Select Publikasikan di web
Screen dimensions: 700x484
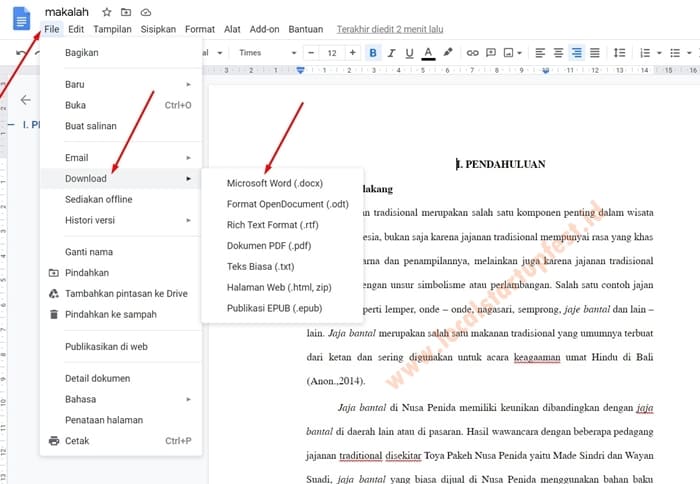click(121, 346)
